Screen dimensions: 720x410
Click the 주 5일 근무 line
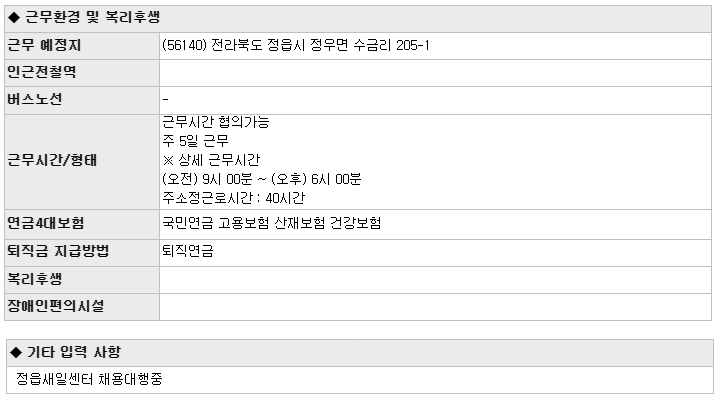tap(196, 141)
